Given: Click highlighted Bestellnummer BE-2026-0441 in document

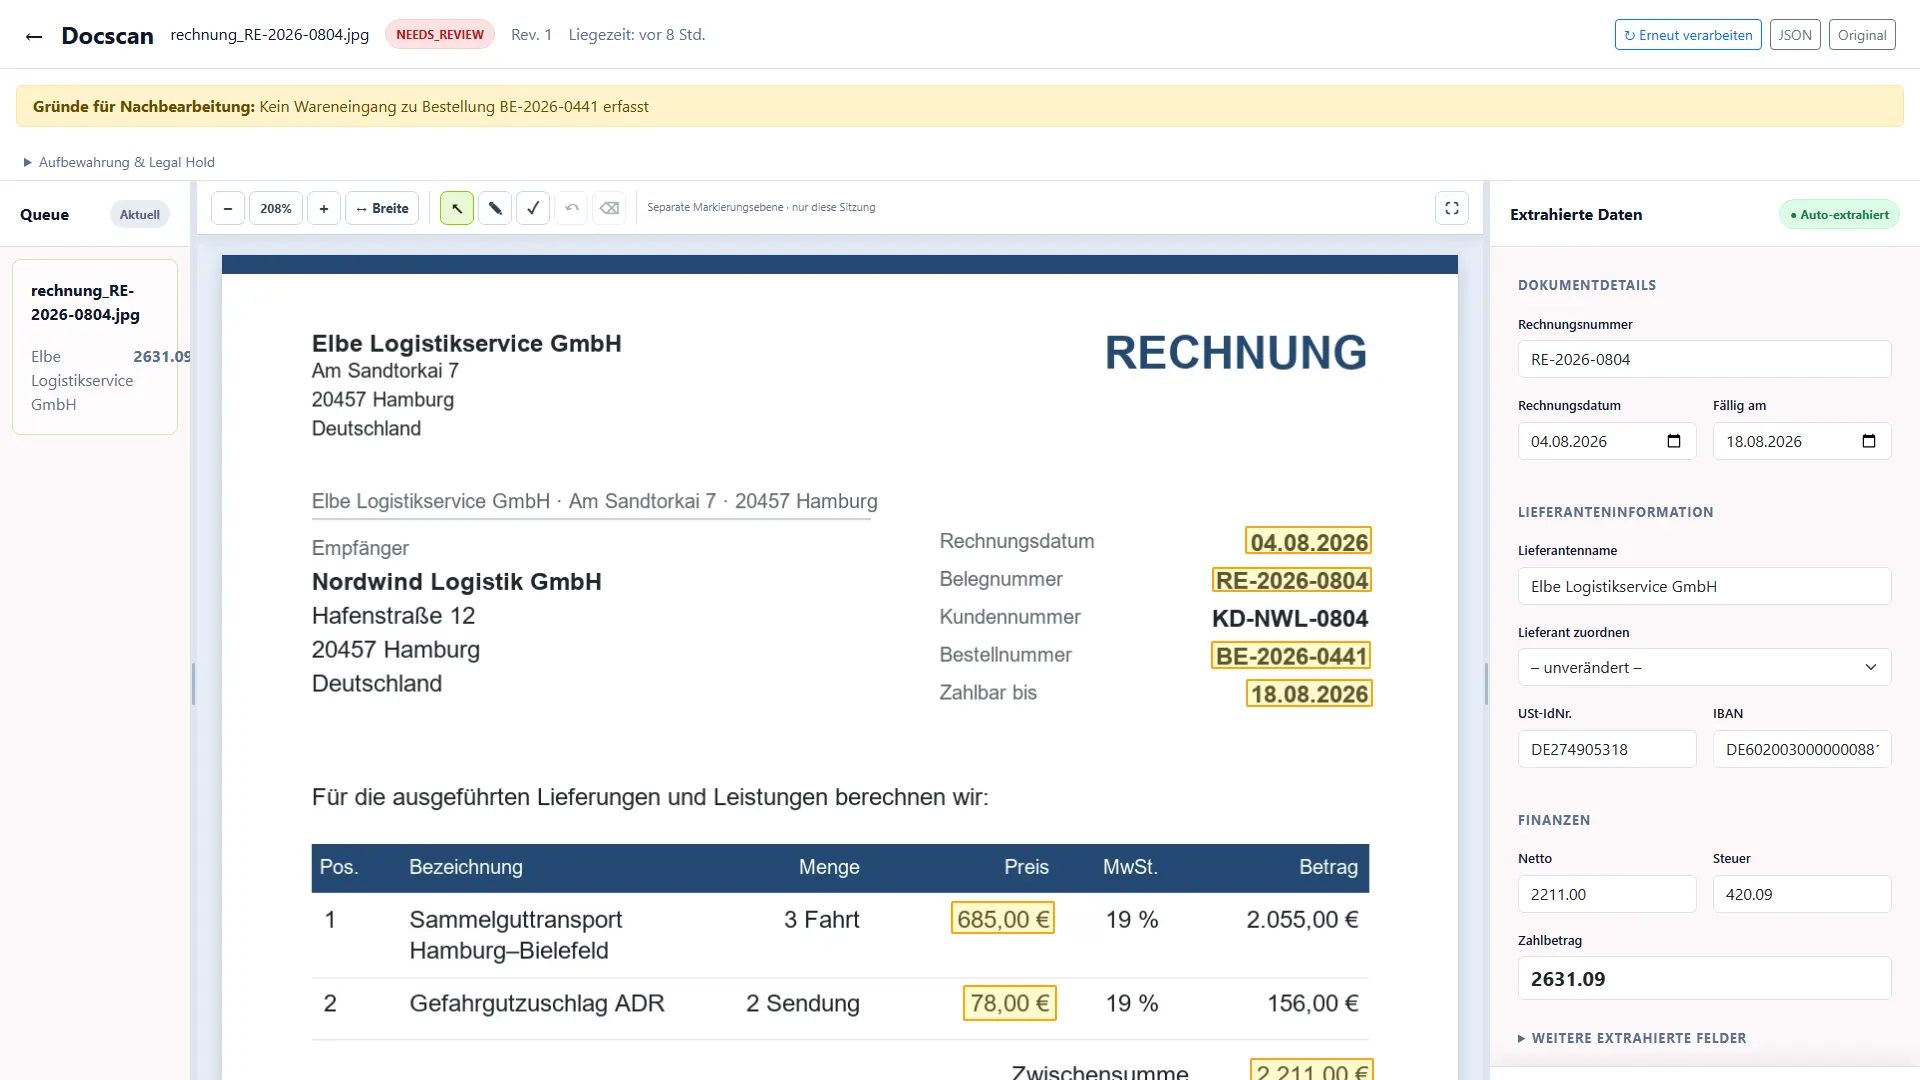Looking at the screenshot, I should click(1291, 656).
